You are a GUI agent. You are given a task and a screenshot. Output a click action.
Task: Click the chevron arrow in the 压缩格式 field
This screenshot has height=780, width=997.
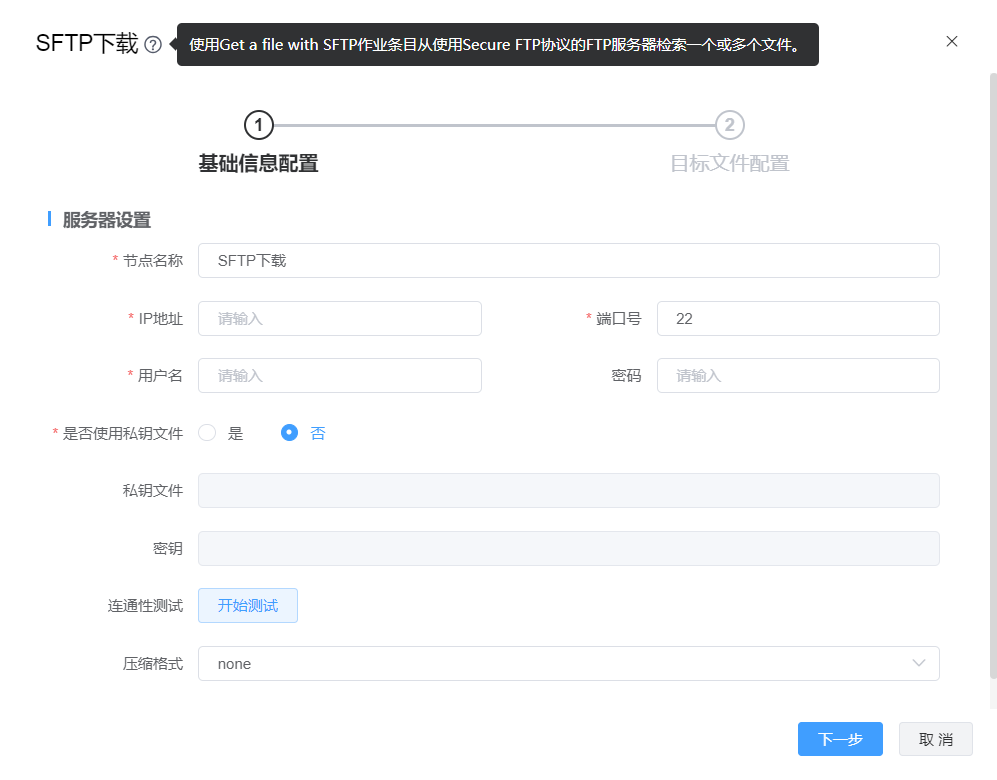[919, 664]
